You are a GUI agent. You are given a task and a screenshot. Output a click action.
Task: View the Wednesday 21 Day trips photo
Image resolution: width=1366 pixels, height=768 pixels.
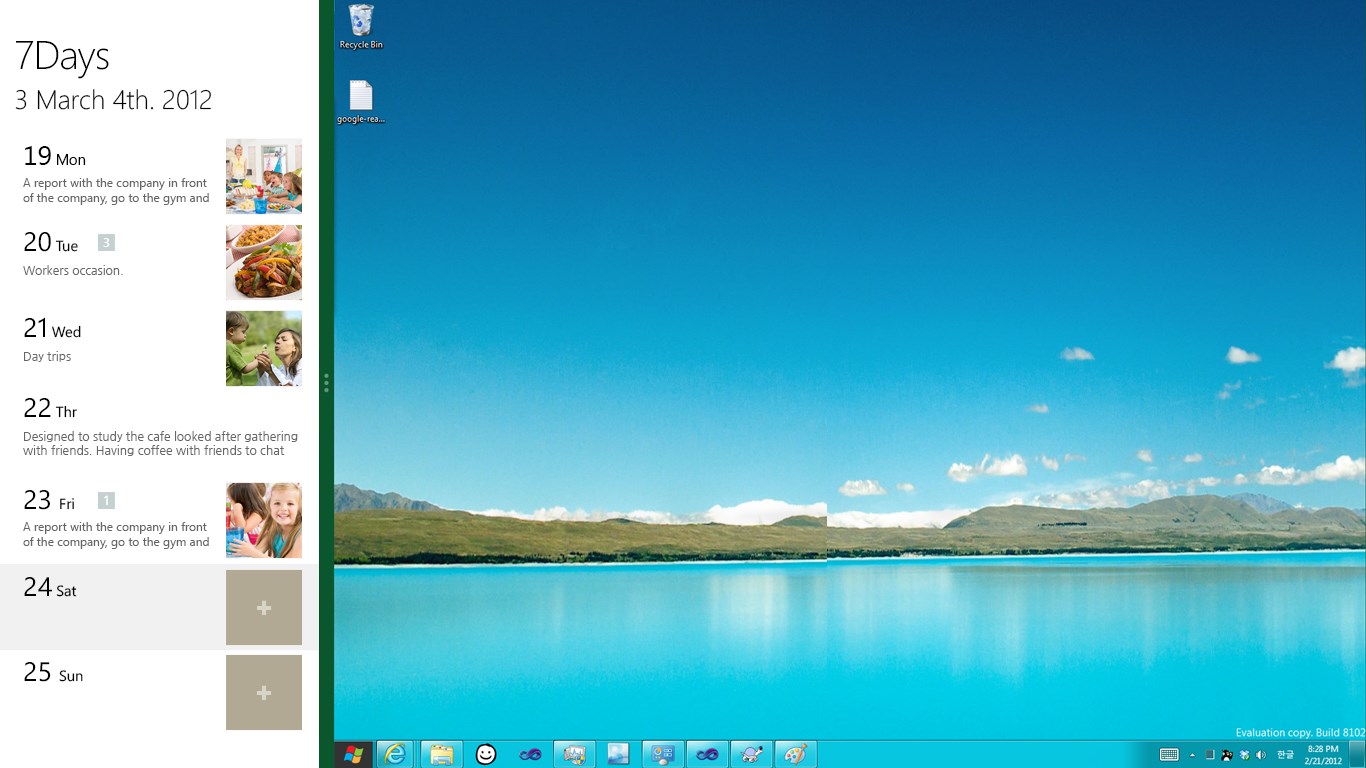point(263,348)
